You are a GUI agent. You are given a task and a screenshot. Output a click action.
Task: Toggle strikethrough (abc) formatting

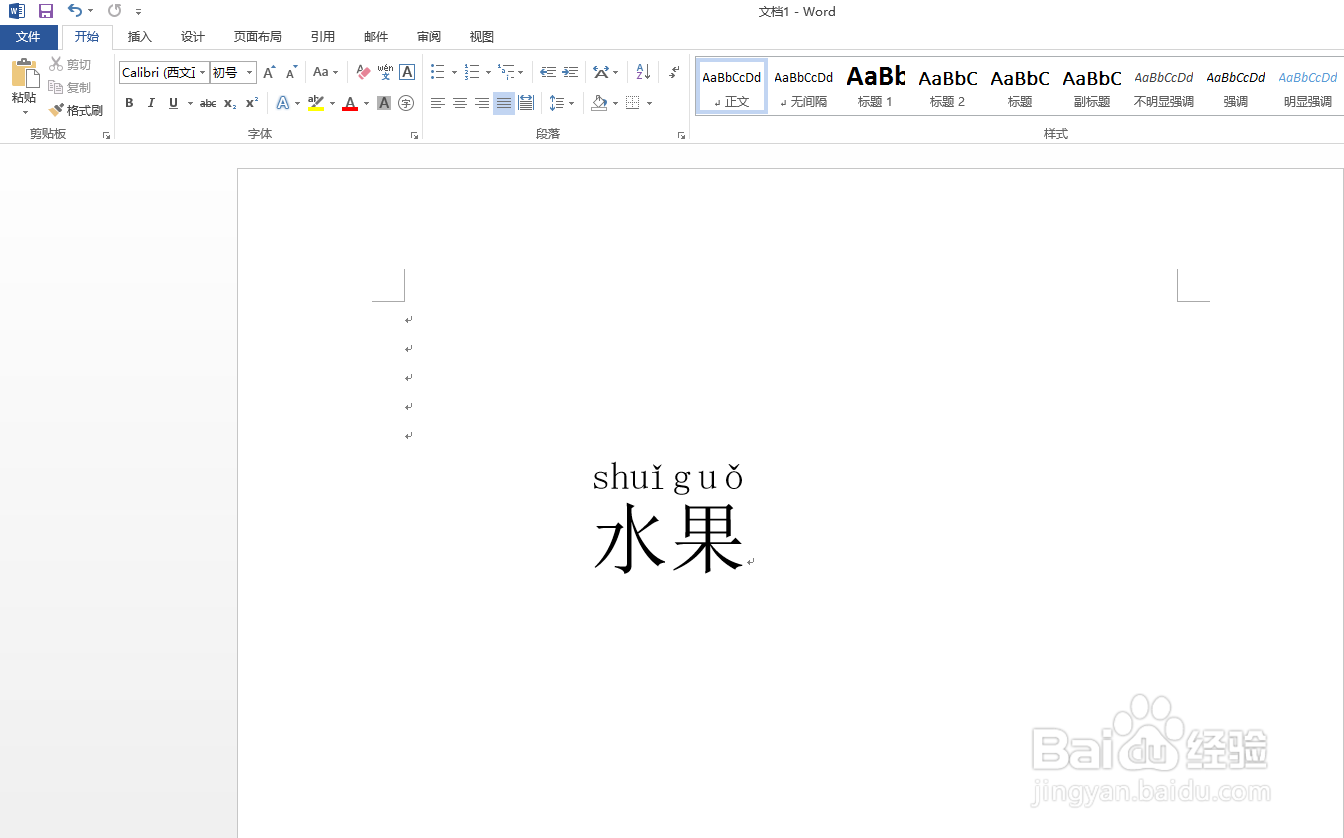pyautogui.click(x=208, y=103)
